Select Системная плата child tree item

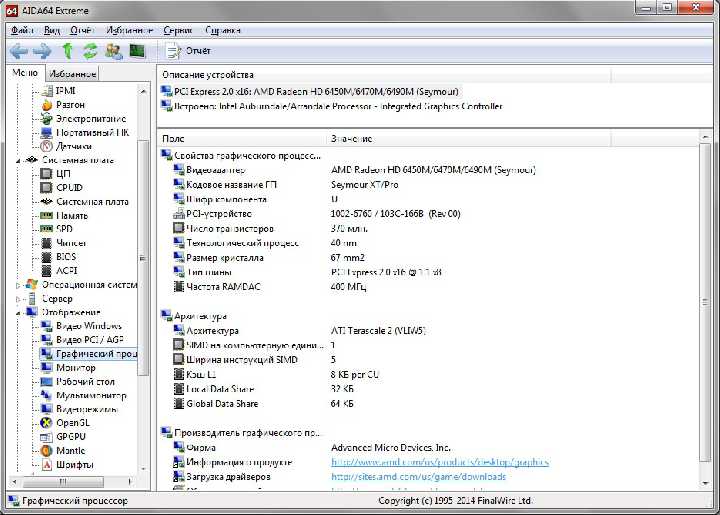tap(84, 202)
